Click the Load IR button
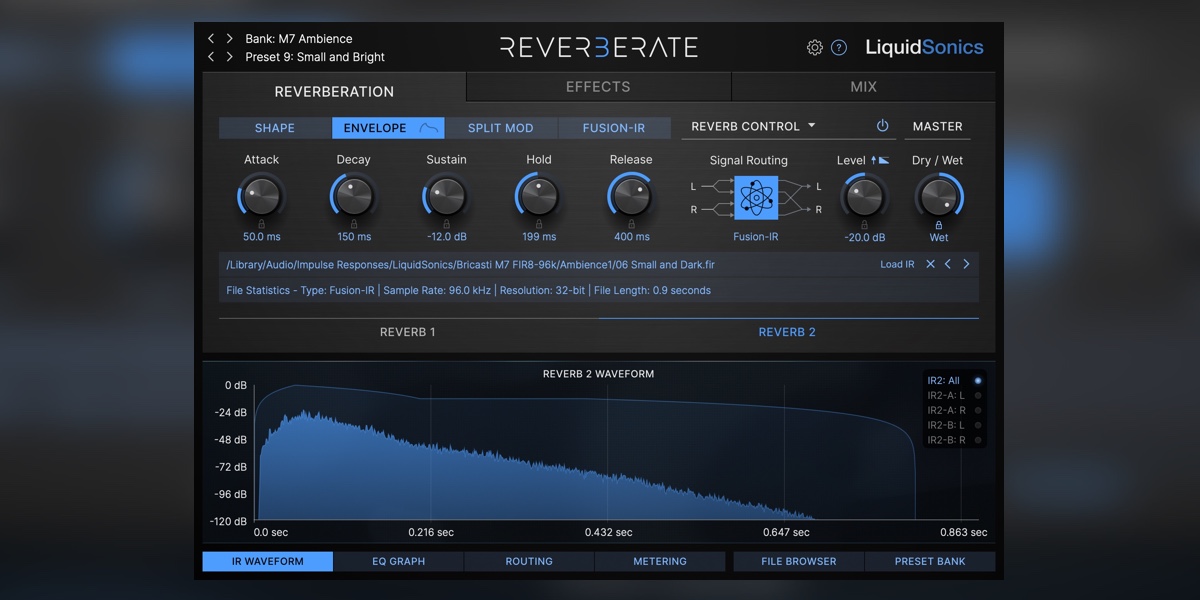This screenshot has height=600, width=1200. 897,264
